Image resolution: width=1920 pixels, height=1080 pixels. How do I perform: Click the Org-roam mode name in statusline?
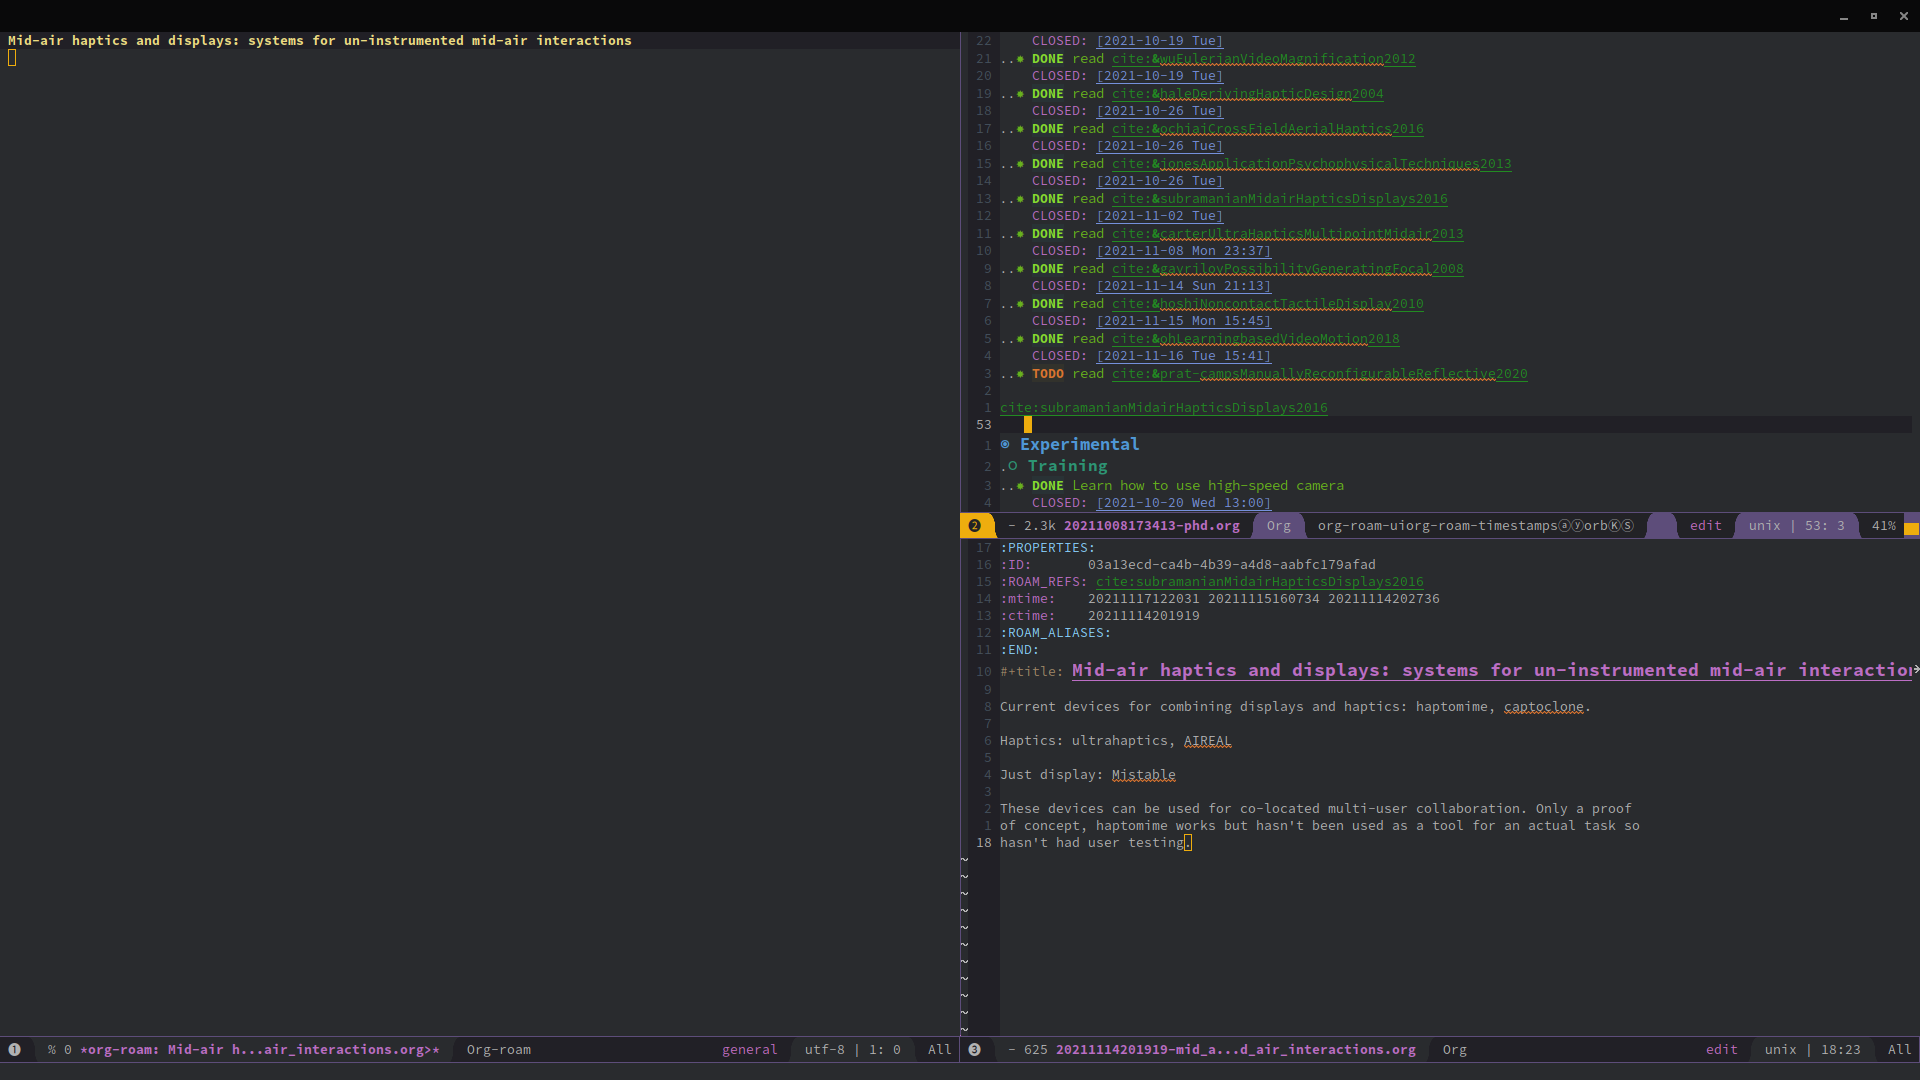click(x=498, y=1050)
